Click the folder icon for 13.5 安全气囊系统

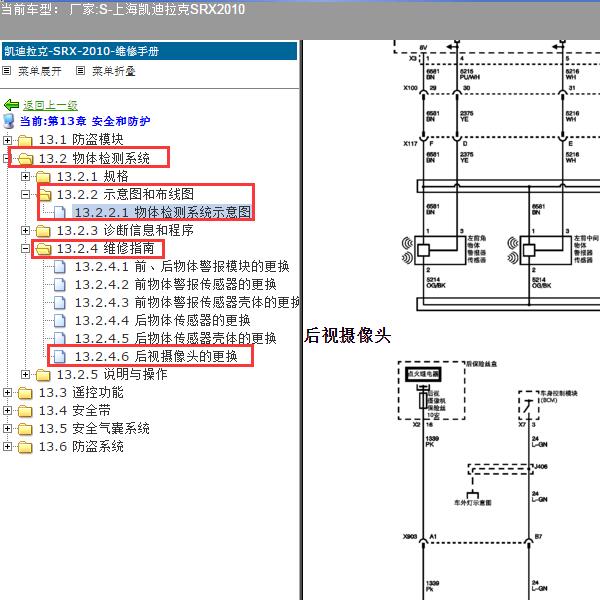click(25, 429)
